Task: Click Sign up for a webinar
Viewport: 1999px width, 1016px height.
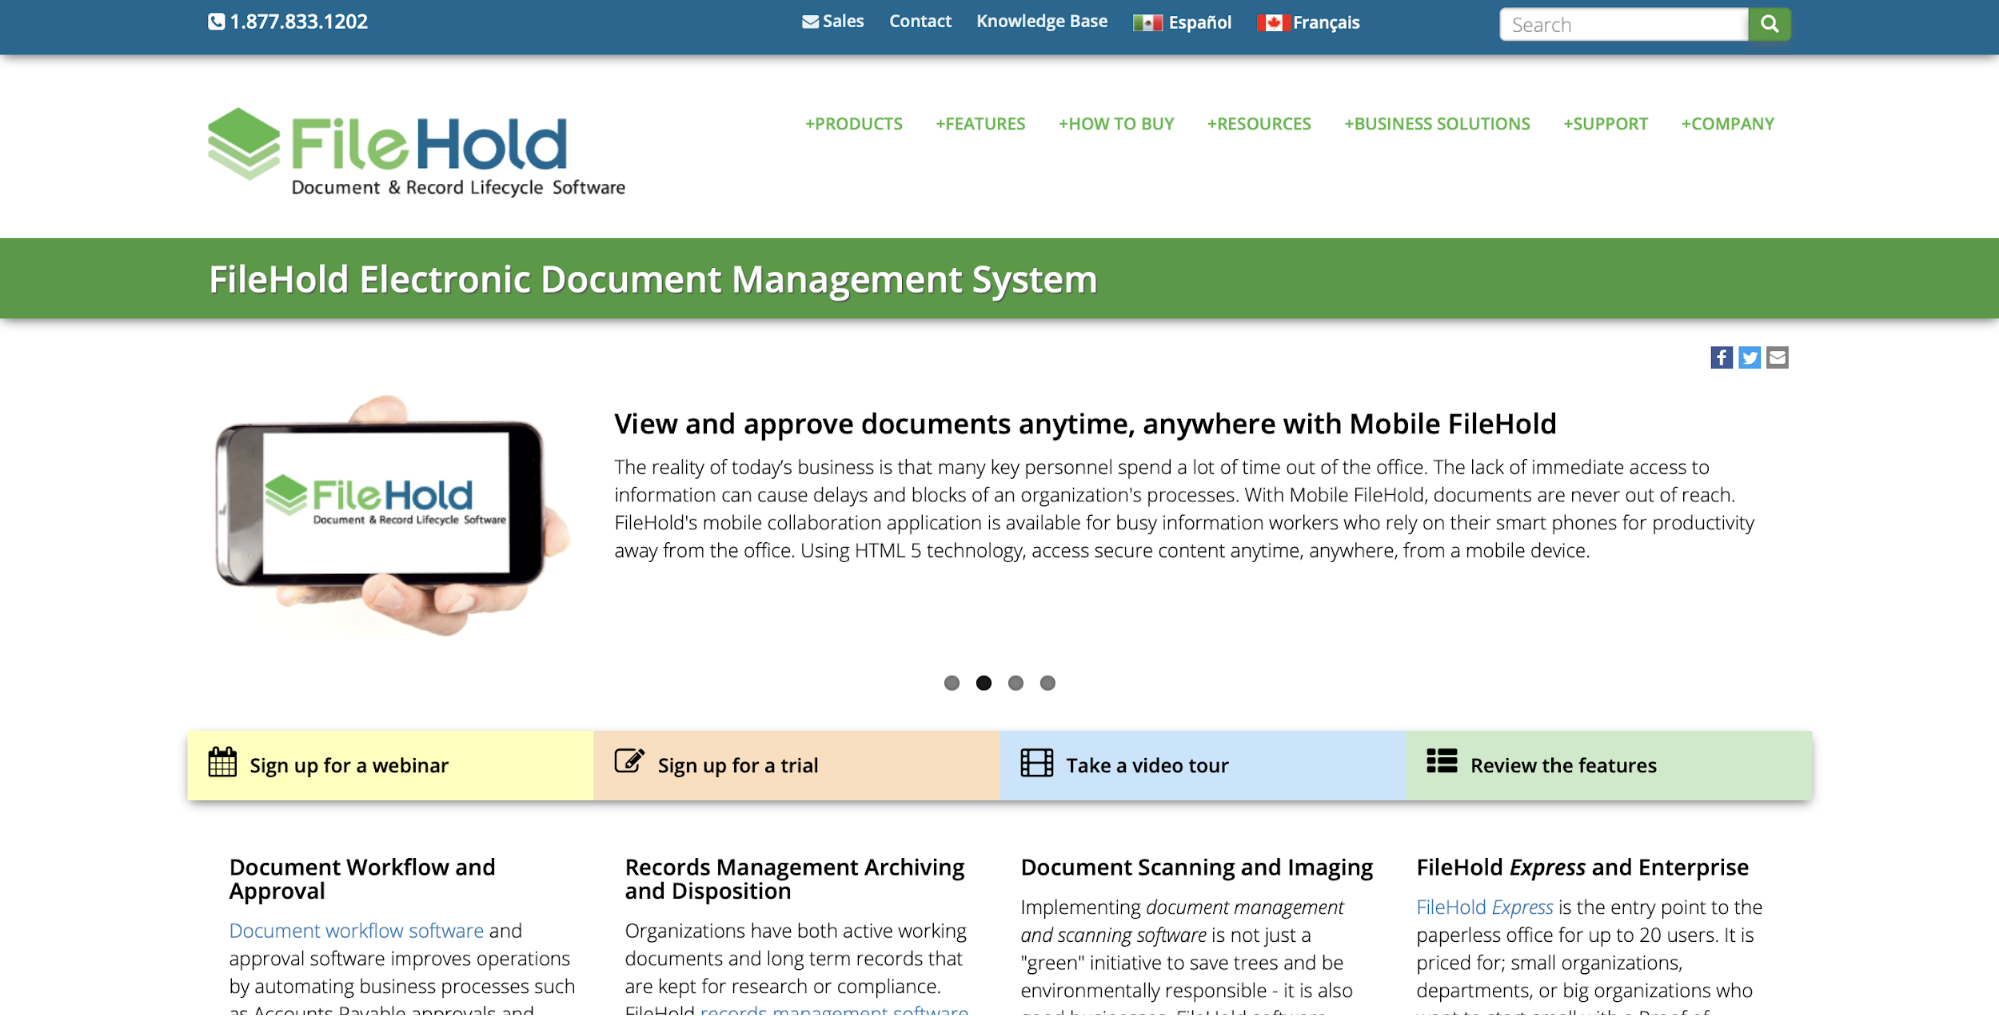Action: [390, 765]
